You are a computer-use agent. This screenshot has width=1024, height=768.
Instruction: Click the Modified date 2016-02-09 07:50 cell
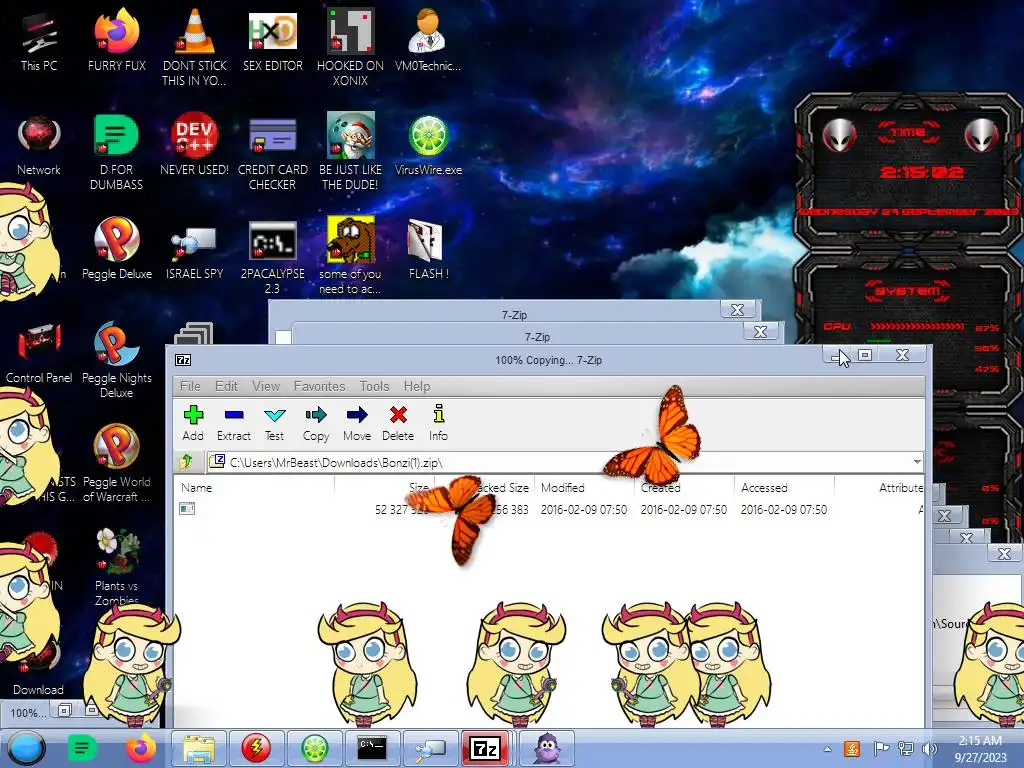(584, 509)
